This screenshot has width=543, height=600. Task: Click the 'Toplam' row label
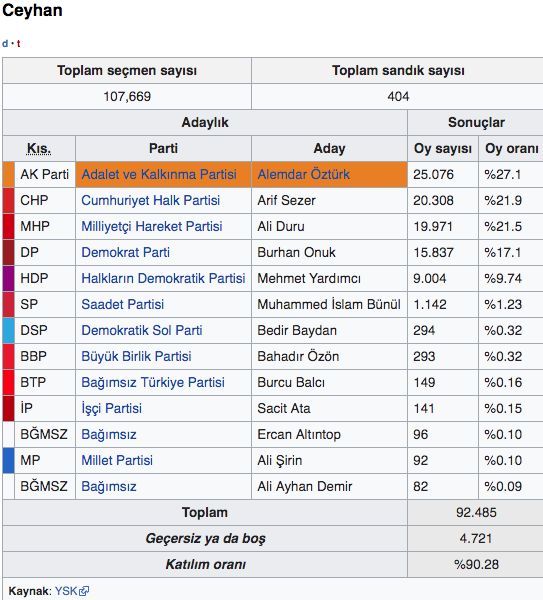pyautogui.click(x=205, y=512)
